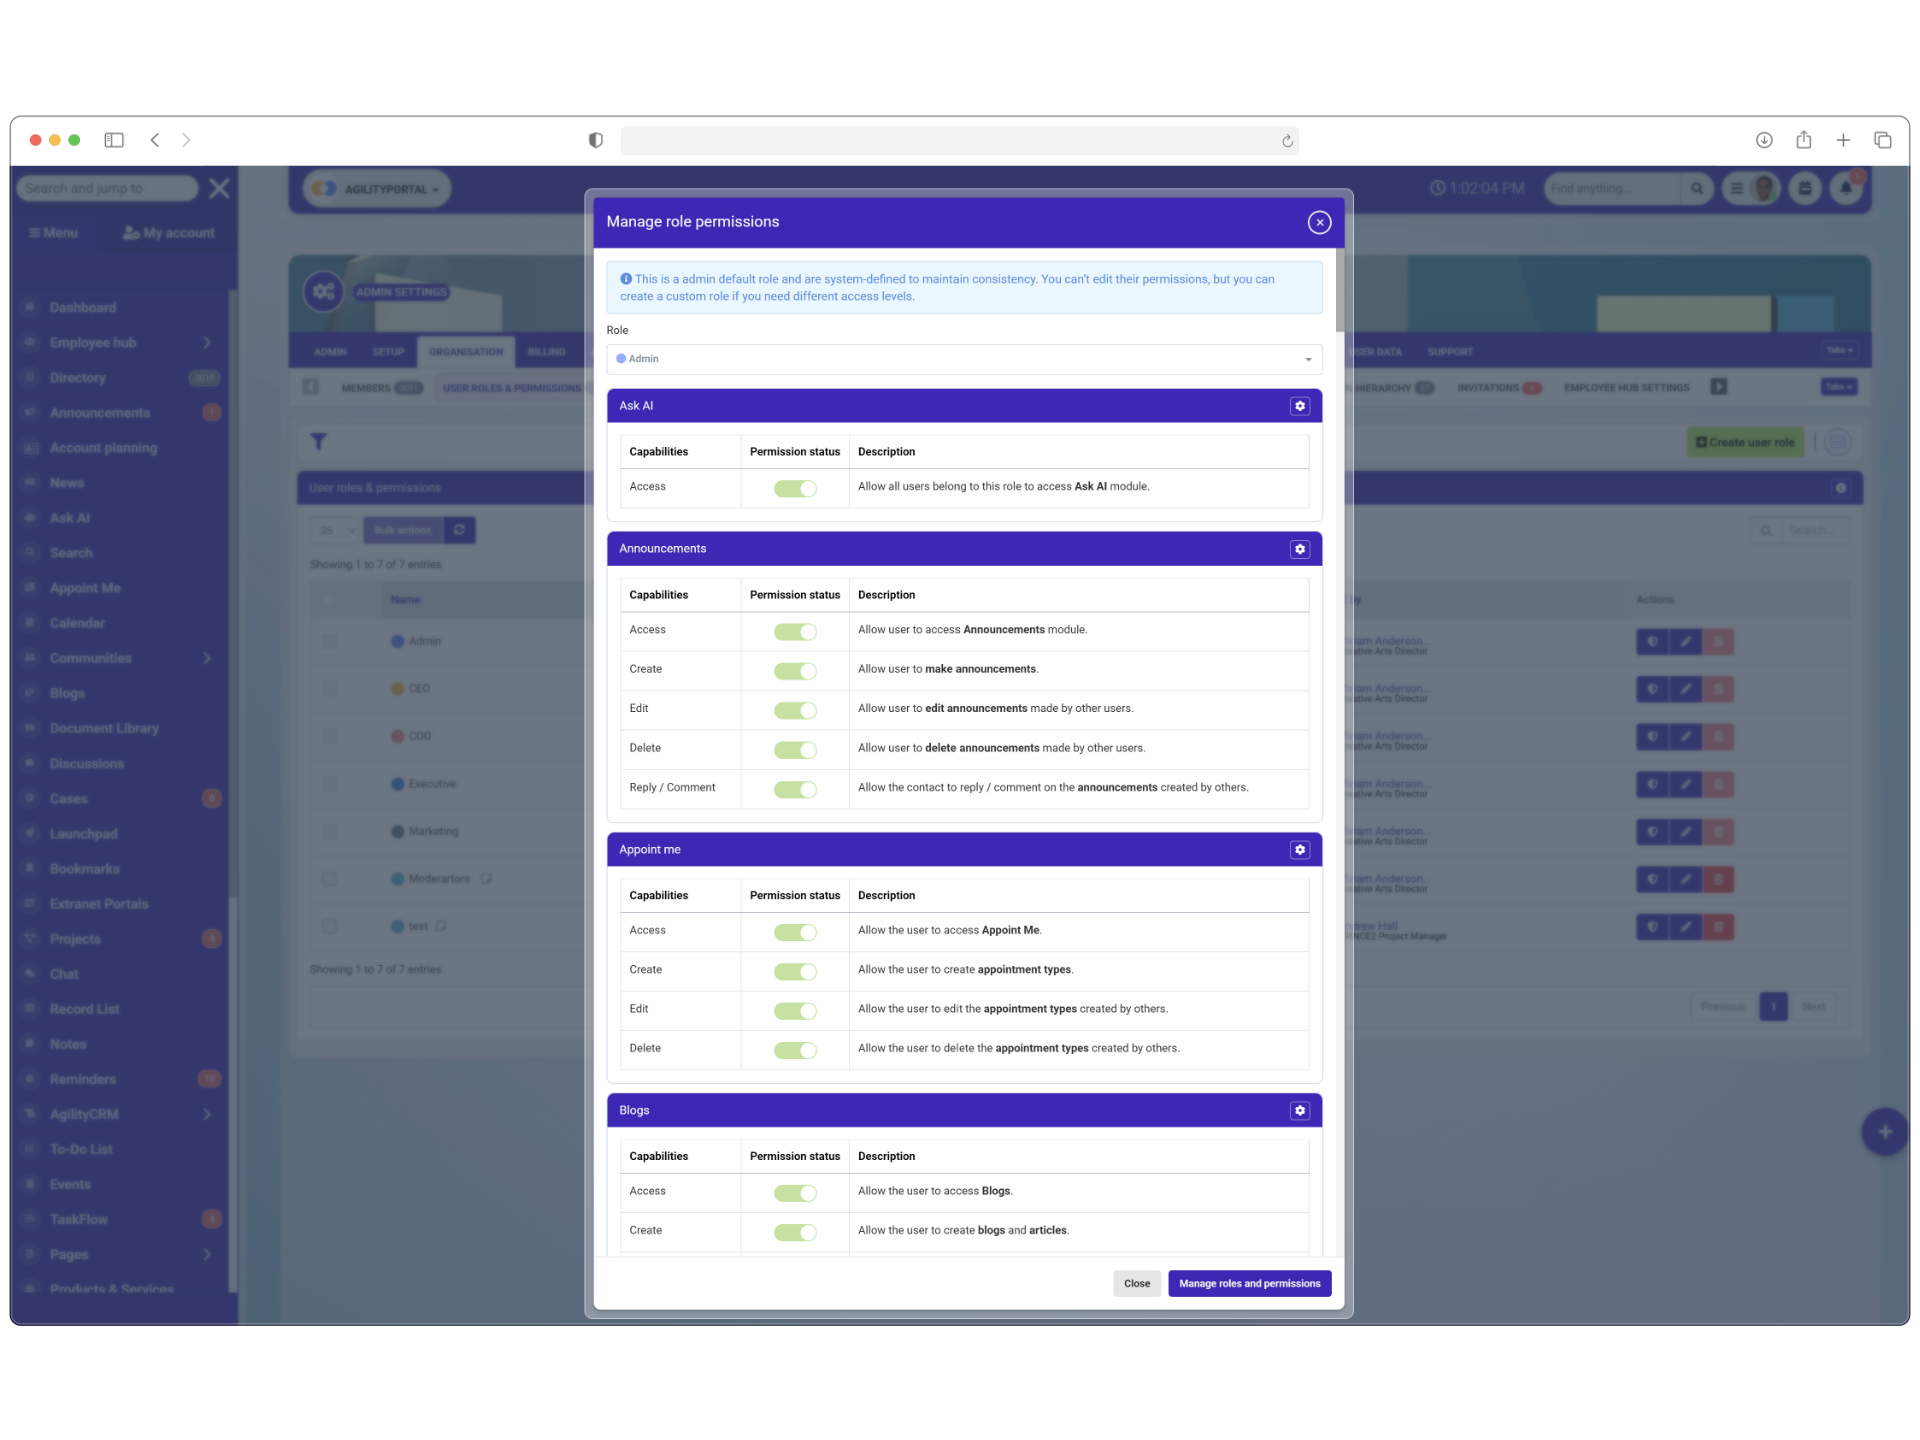
Task: Click the Close button in dialog footer
Action: tap(1136, 1284)
